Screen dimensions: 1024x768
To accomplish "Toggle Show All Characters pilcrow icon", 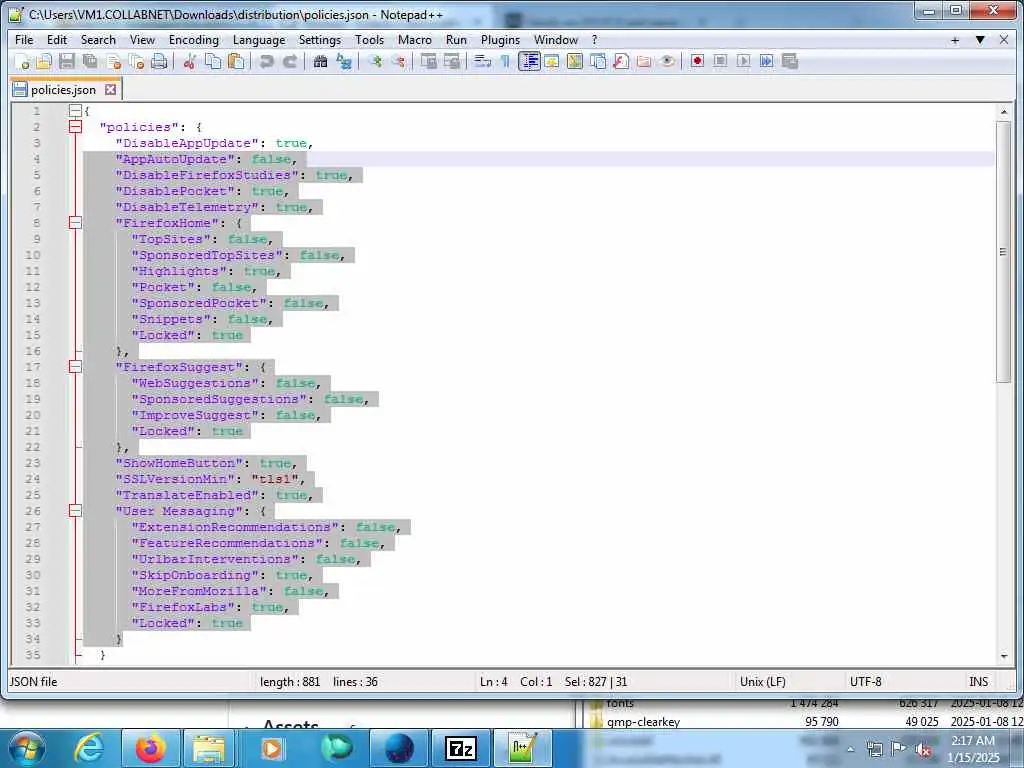I will click(505, 61).
